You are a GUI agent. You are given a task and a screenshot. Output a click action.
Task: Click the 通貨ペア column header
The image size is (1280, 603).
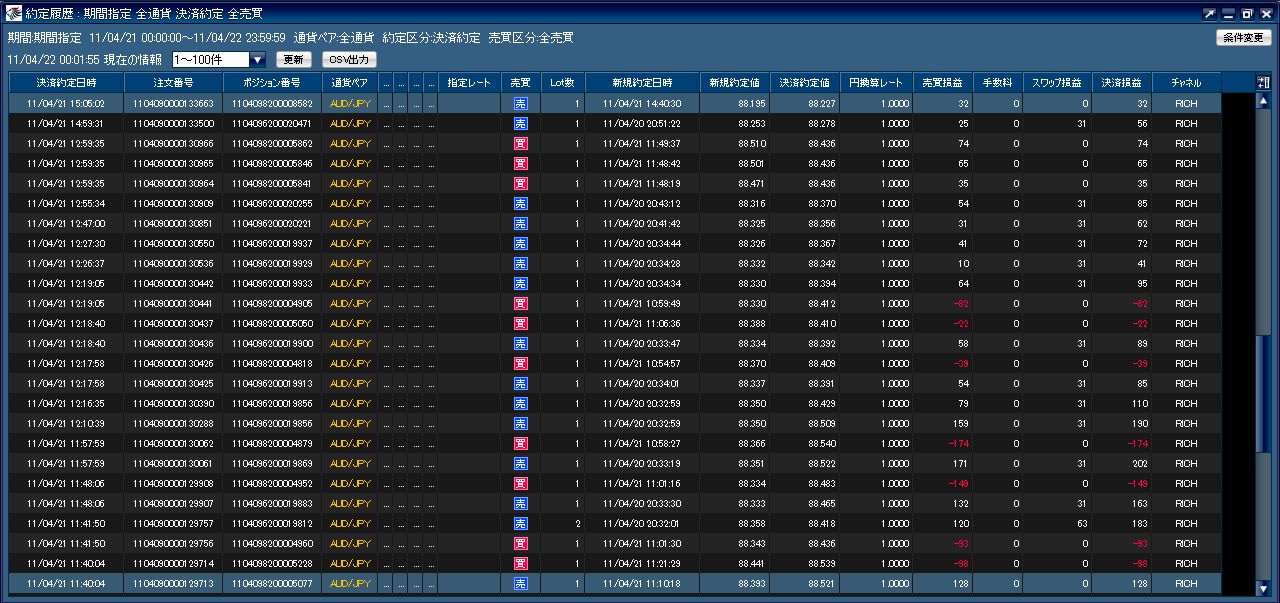click(x=350, y=83)
